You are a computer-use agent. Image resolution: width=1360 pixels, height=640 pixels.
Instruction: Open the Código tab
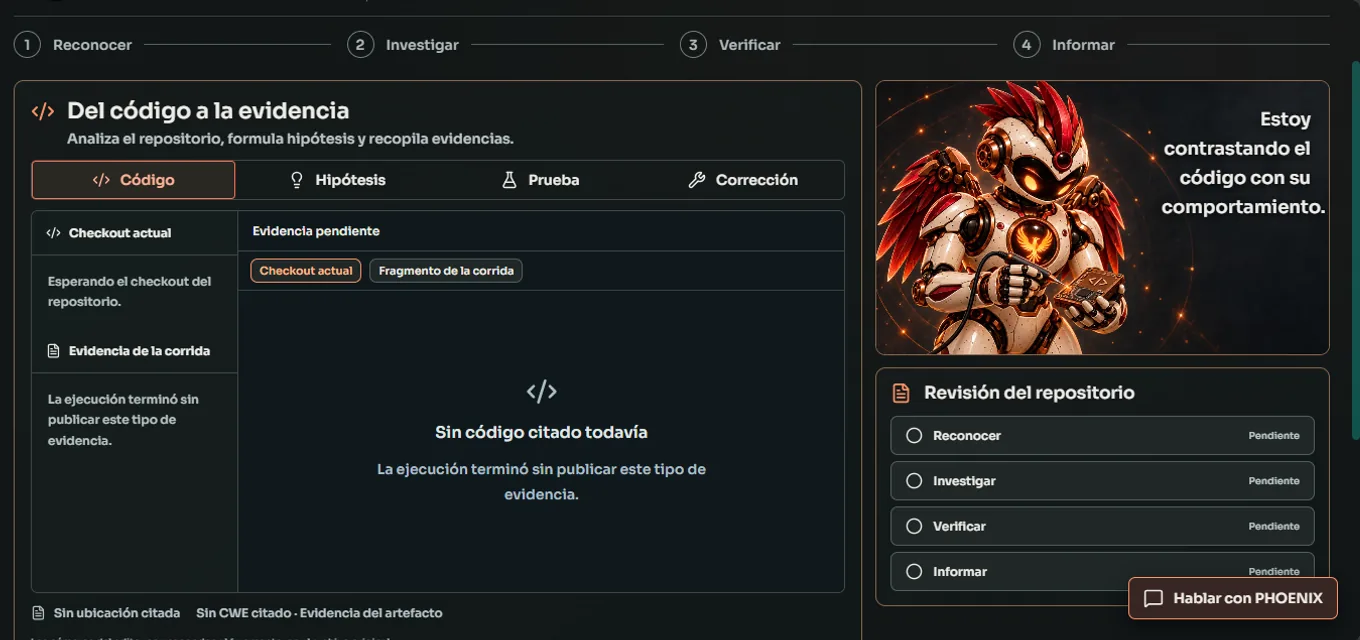point(134,180)
